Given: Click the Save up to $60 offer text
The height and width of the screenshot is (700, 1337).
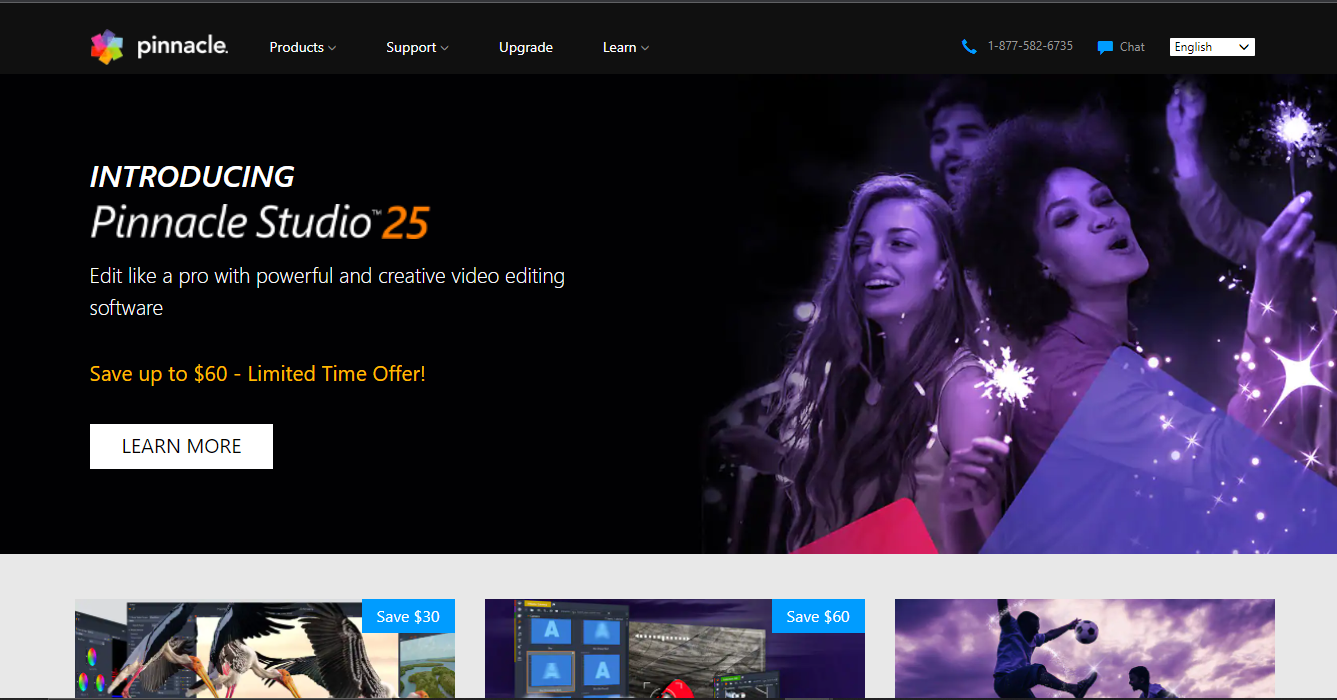Looking at the screenshot, I should [257, 374].
